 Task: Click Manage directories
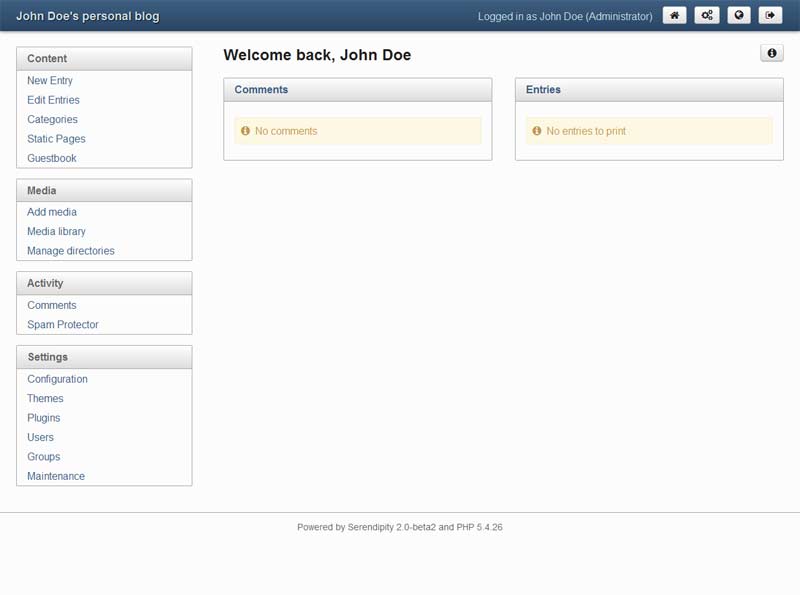pyautogui.click(x=71, y=251)
